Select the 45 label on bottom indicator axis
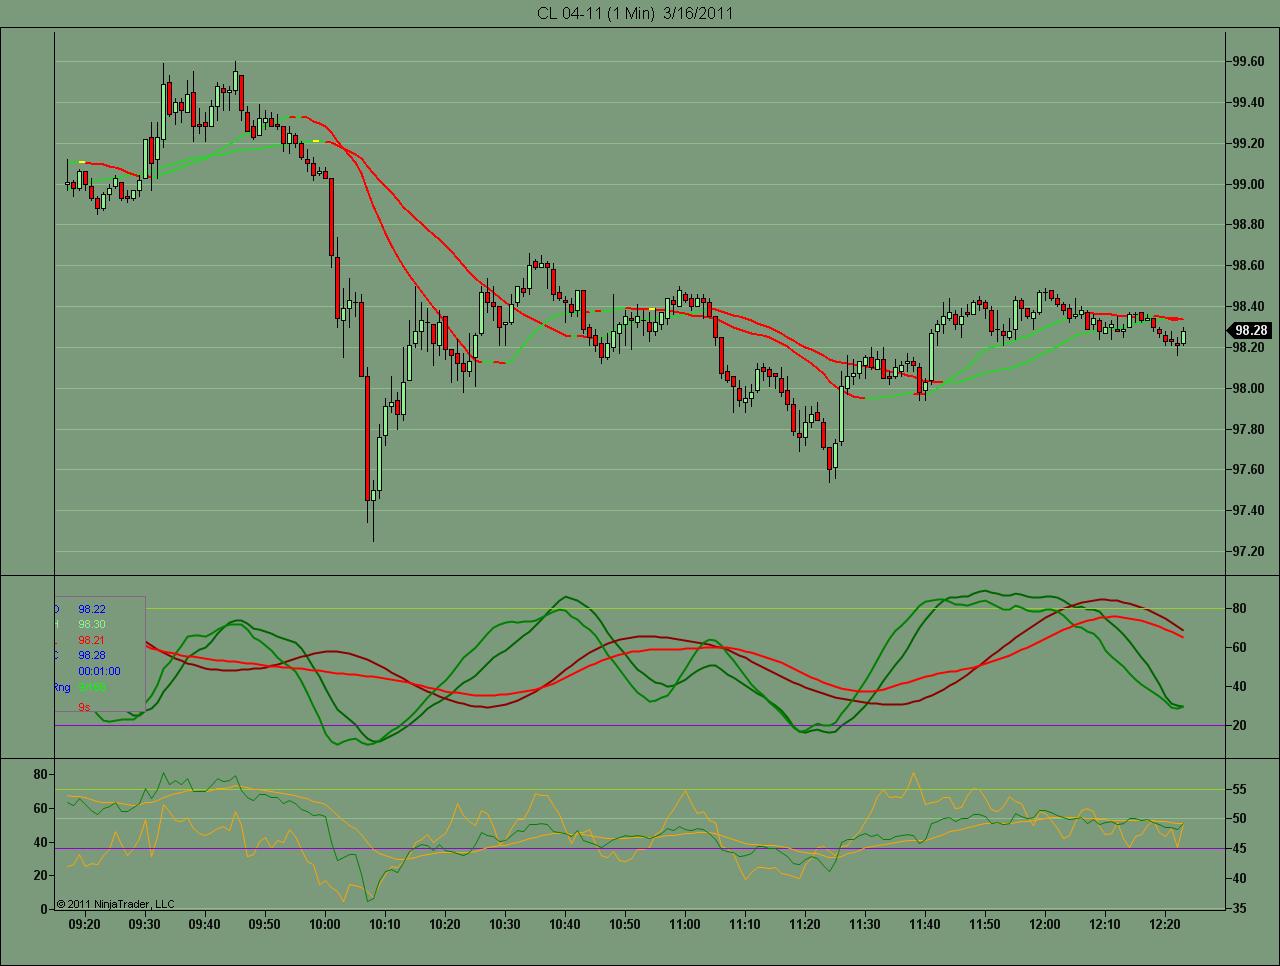This screenshot has height=966, width=1280. pyautogui.click(x=1238, y=849)
